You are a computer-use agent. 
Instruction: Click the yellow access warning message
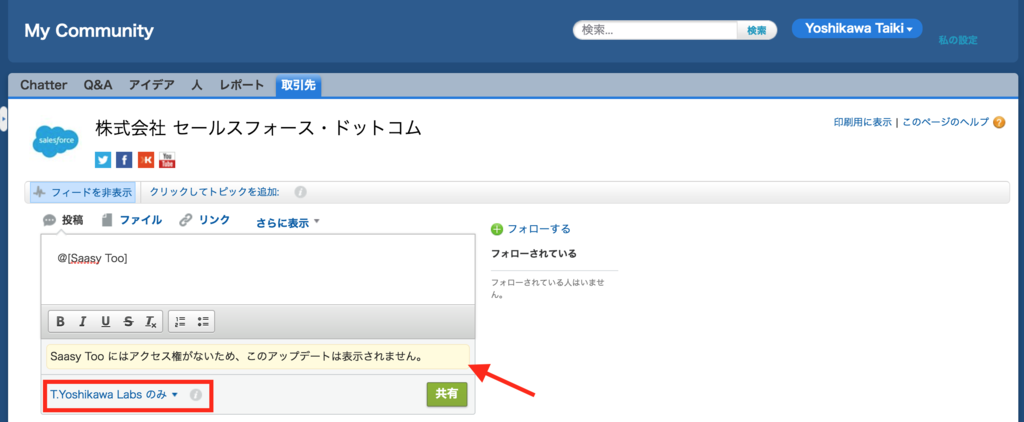pyautogui.click(x=258, y=357)
